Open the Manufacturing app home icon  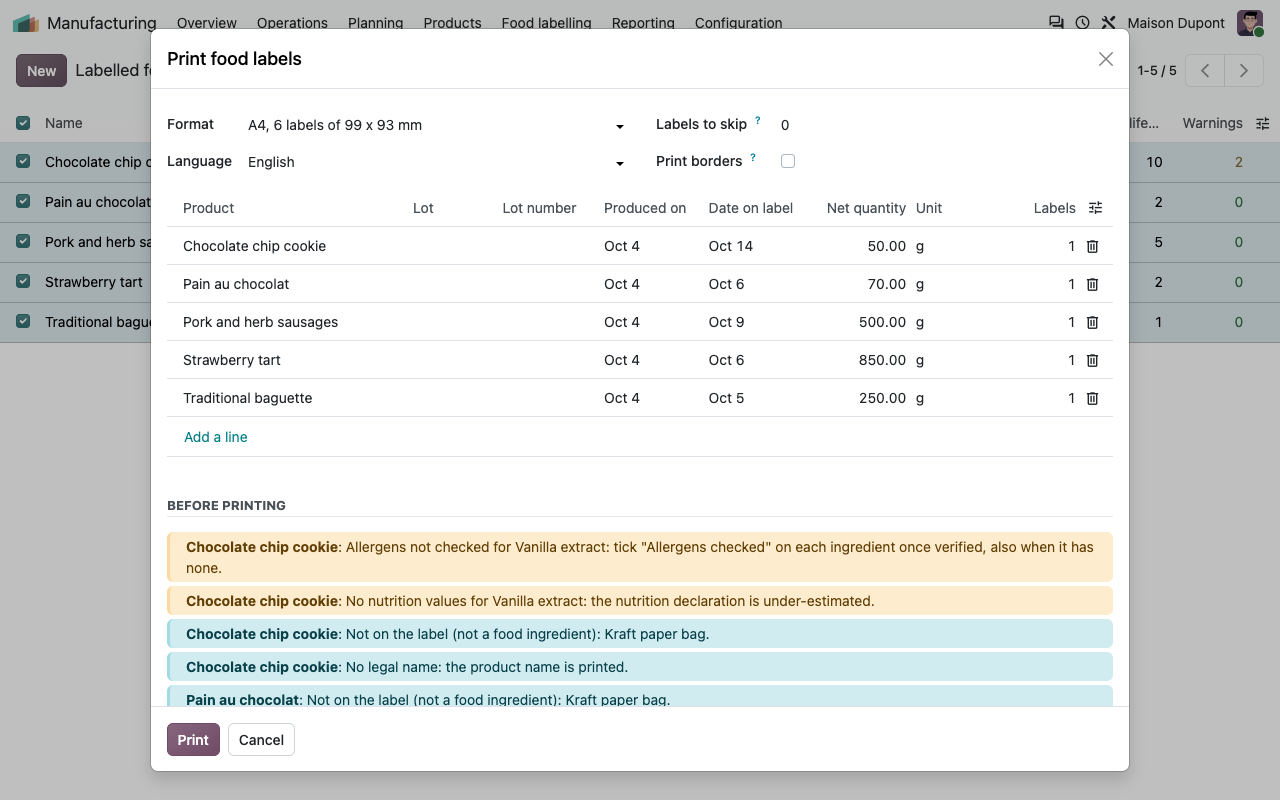[26, 22]
